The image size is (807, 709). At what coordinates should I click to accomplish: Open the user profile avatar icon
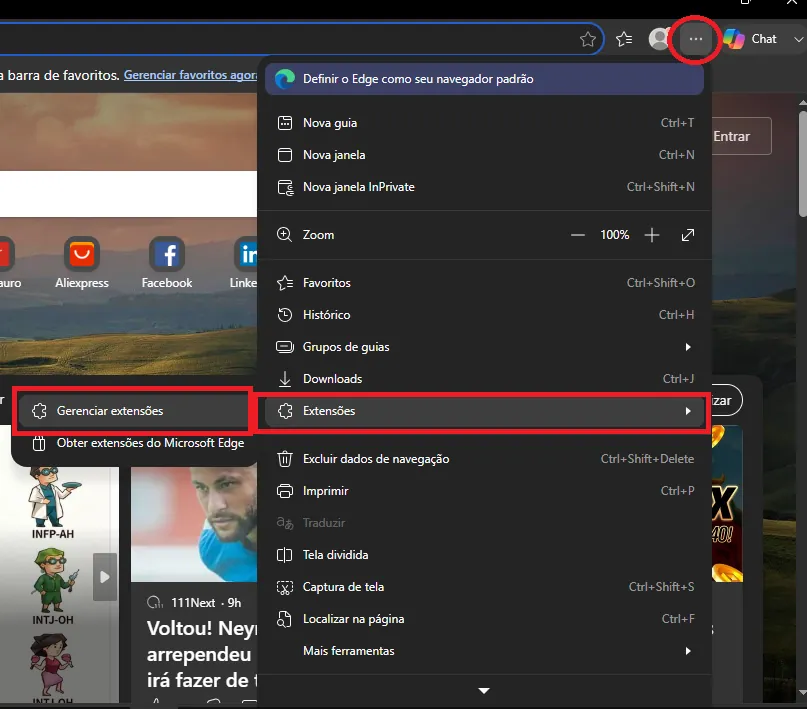tap(659, 39)
